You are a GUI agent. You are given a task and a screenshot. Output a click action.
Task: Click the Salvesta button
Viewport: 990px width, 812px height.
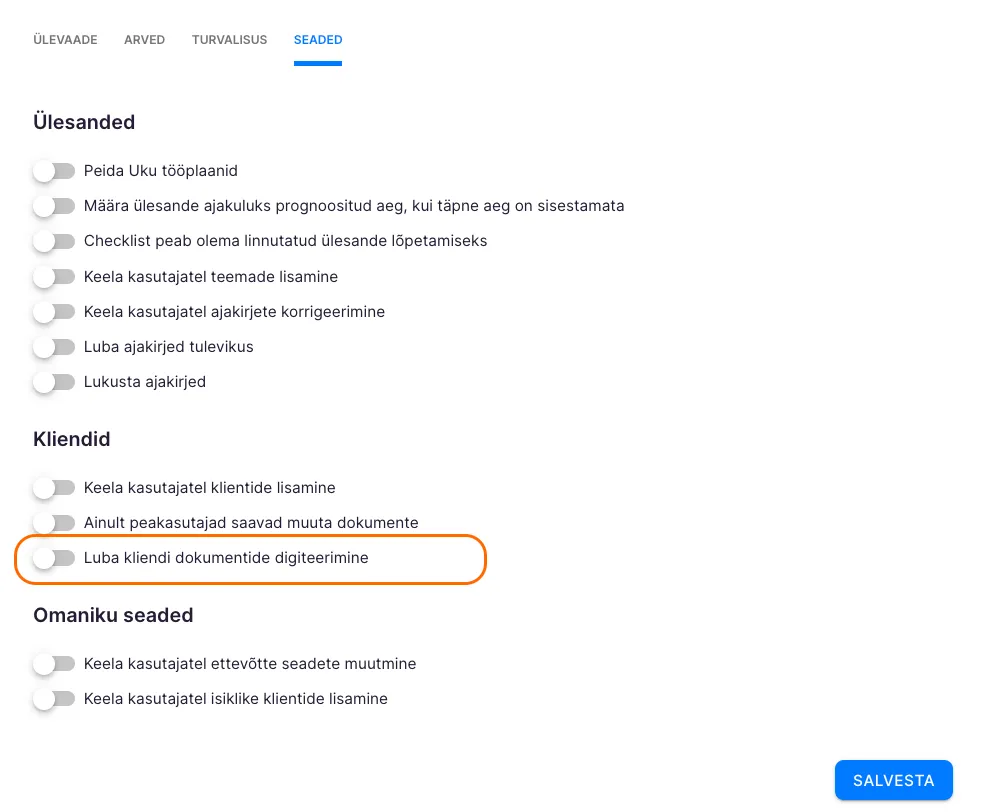point(893,781)
